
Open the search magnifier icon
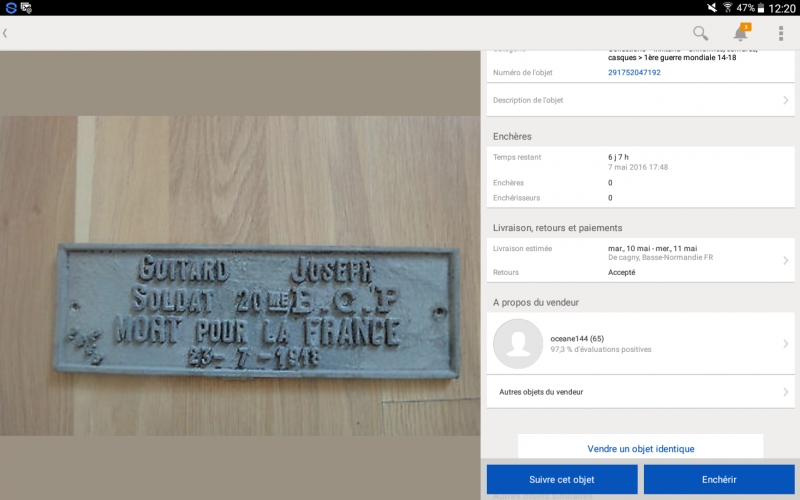[701, 33]
